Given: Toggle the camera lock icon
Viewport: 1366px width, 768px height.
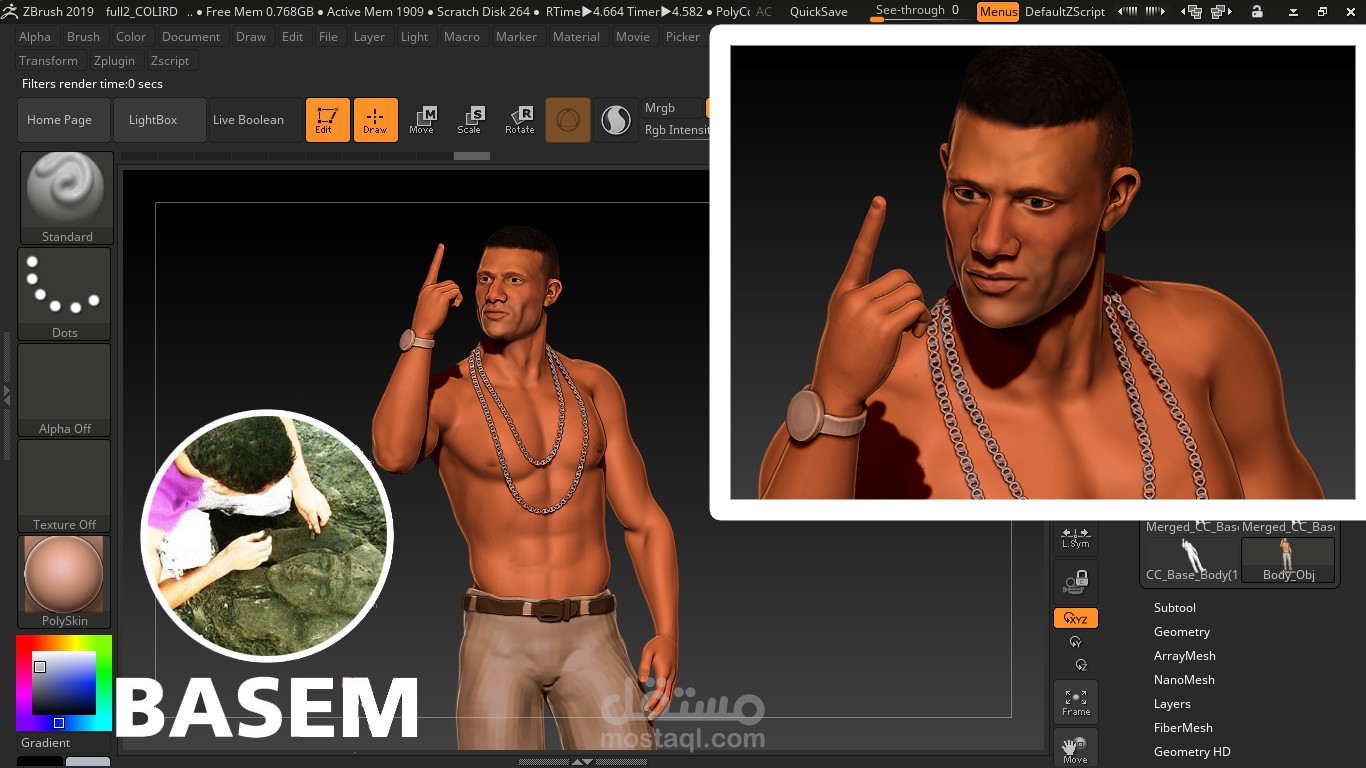Looking at the screenshot, I should pos(1076,581).
